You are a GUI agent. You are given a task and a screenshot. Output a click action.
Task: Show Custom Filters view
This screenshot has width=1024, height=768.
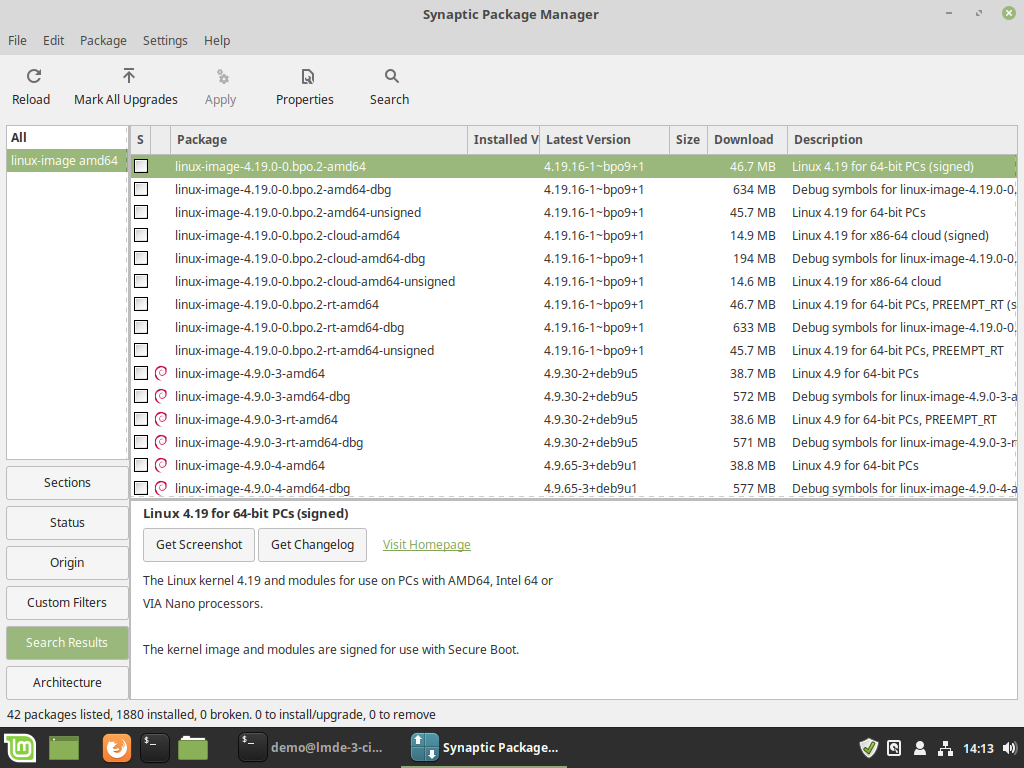[67, 602]
